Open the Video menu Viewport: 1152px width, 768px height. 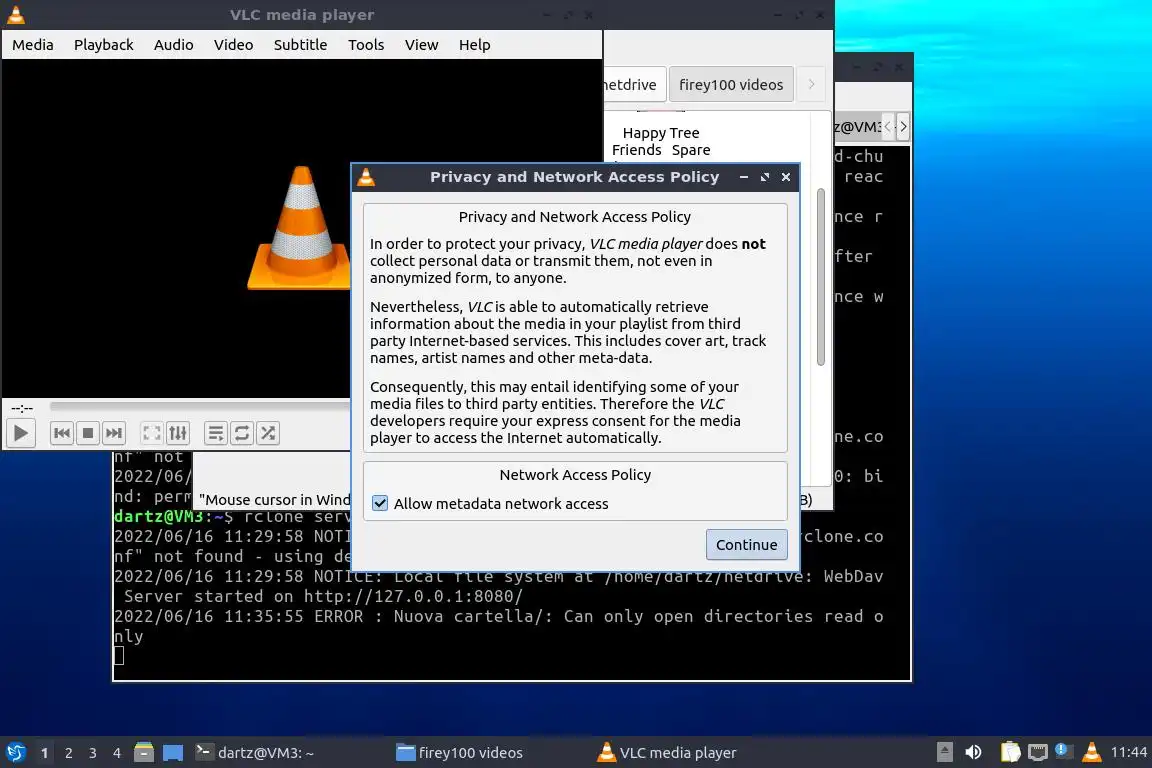click(234, 45)
